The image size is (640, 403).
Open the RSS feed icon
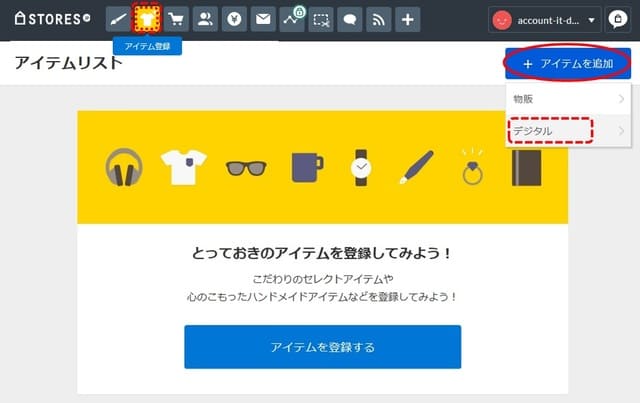point(379,19)
